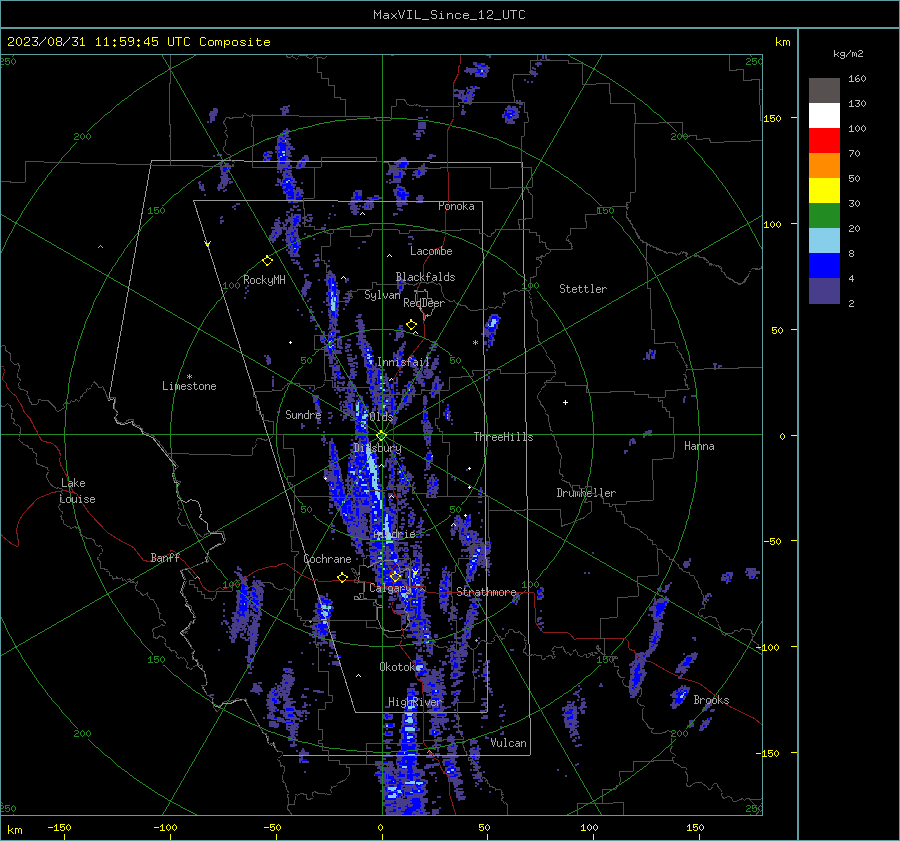Click the Stettler city label
Viewport: 900px width, 841px height.
(583, 289)
